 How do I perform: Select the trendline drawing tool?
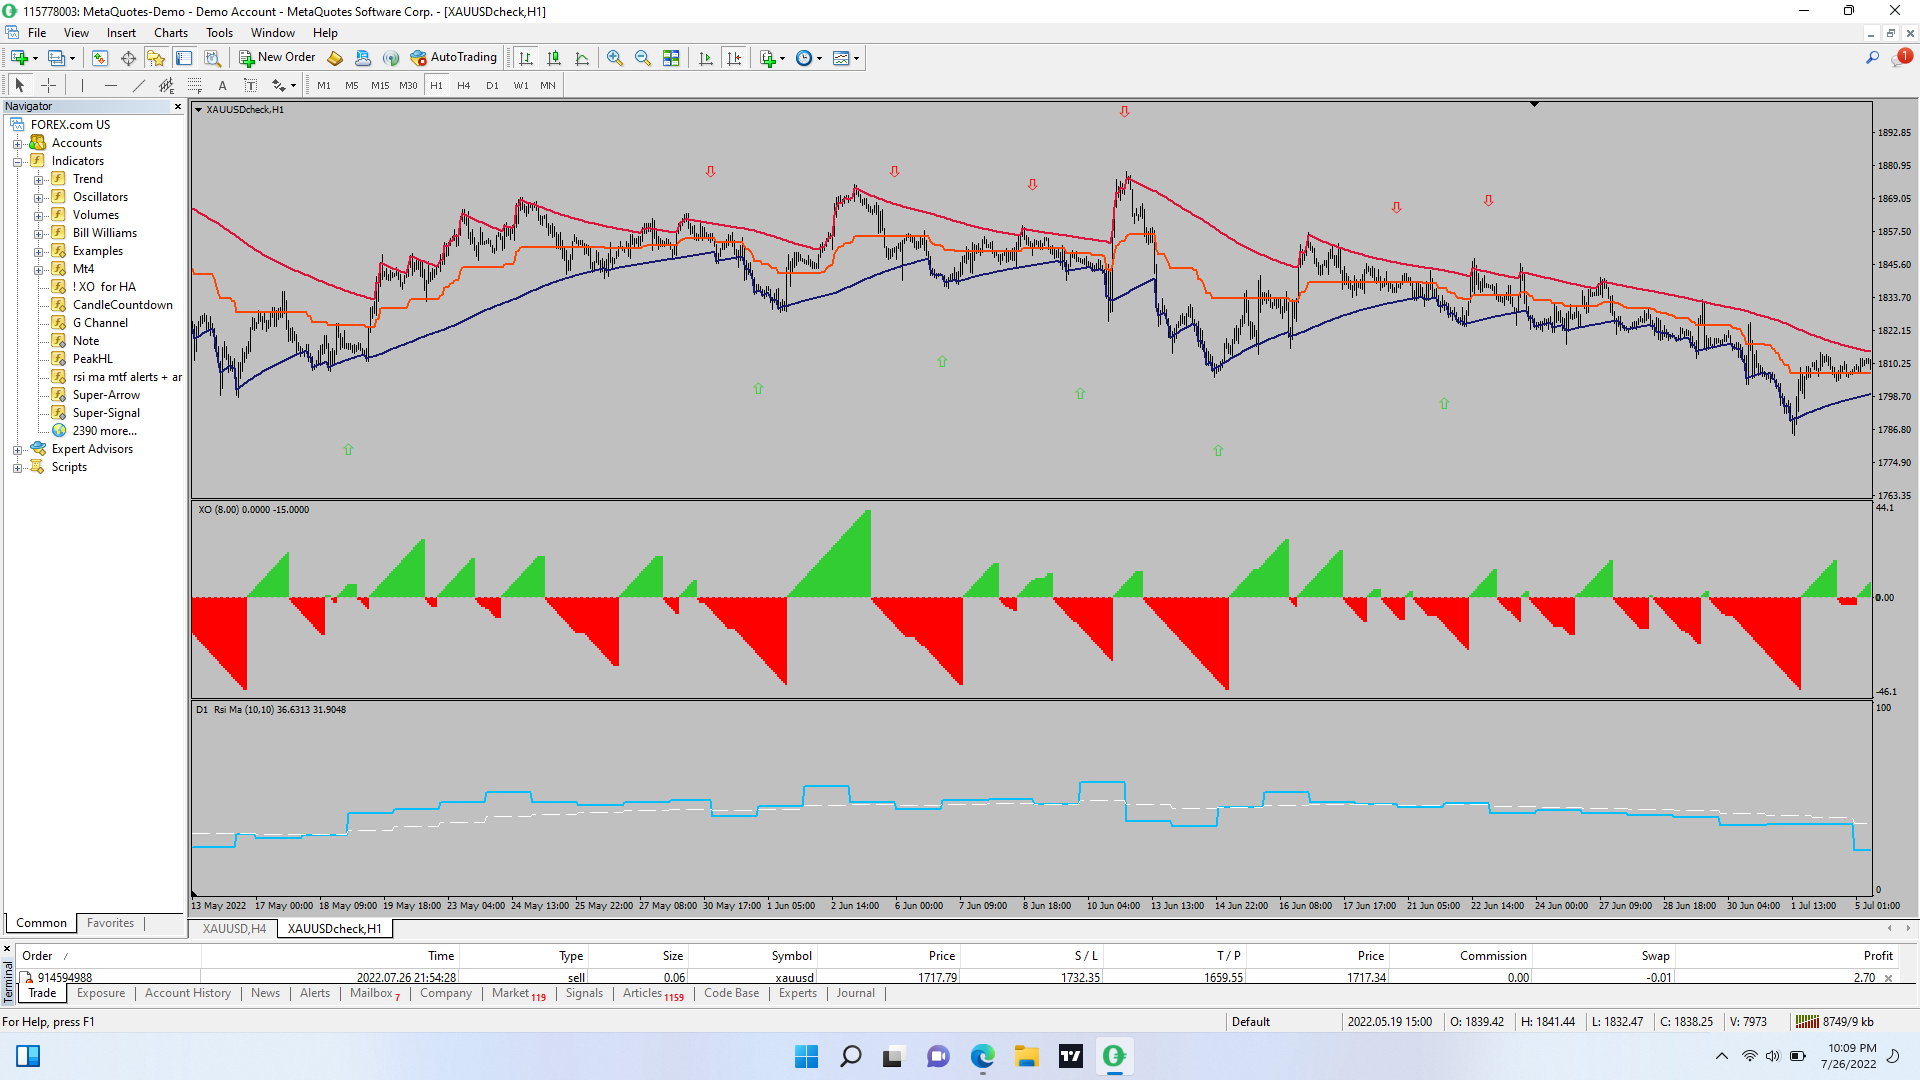[138, 85]
